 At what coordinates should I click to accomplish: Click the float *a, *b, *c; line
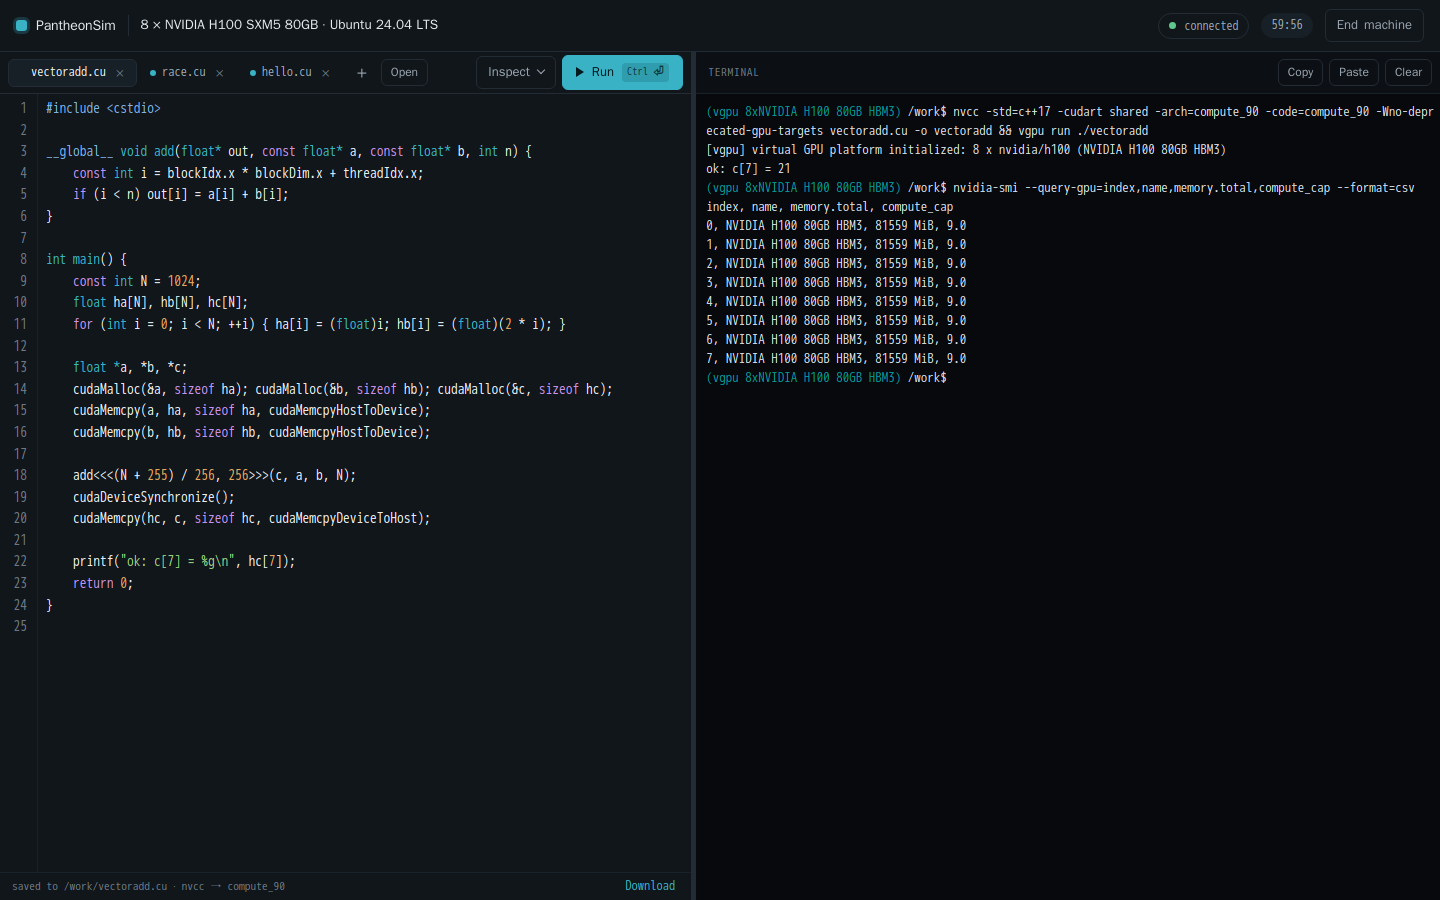129,367
